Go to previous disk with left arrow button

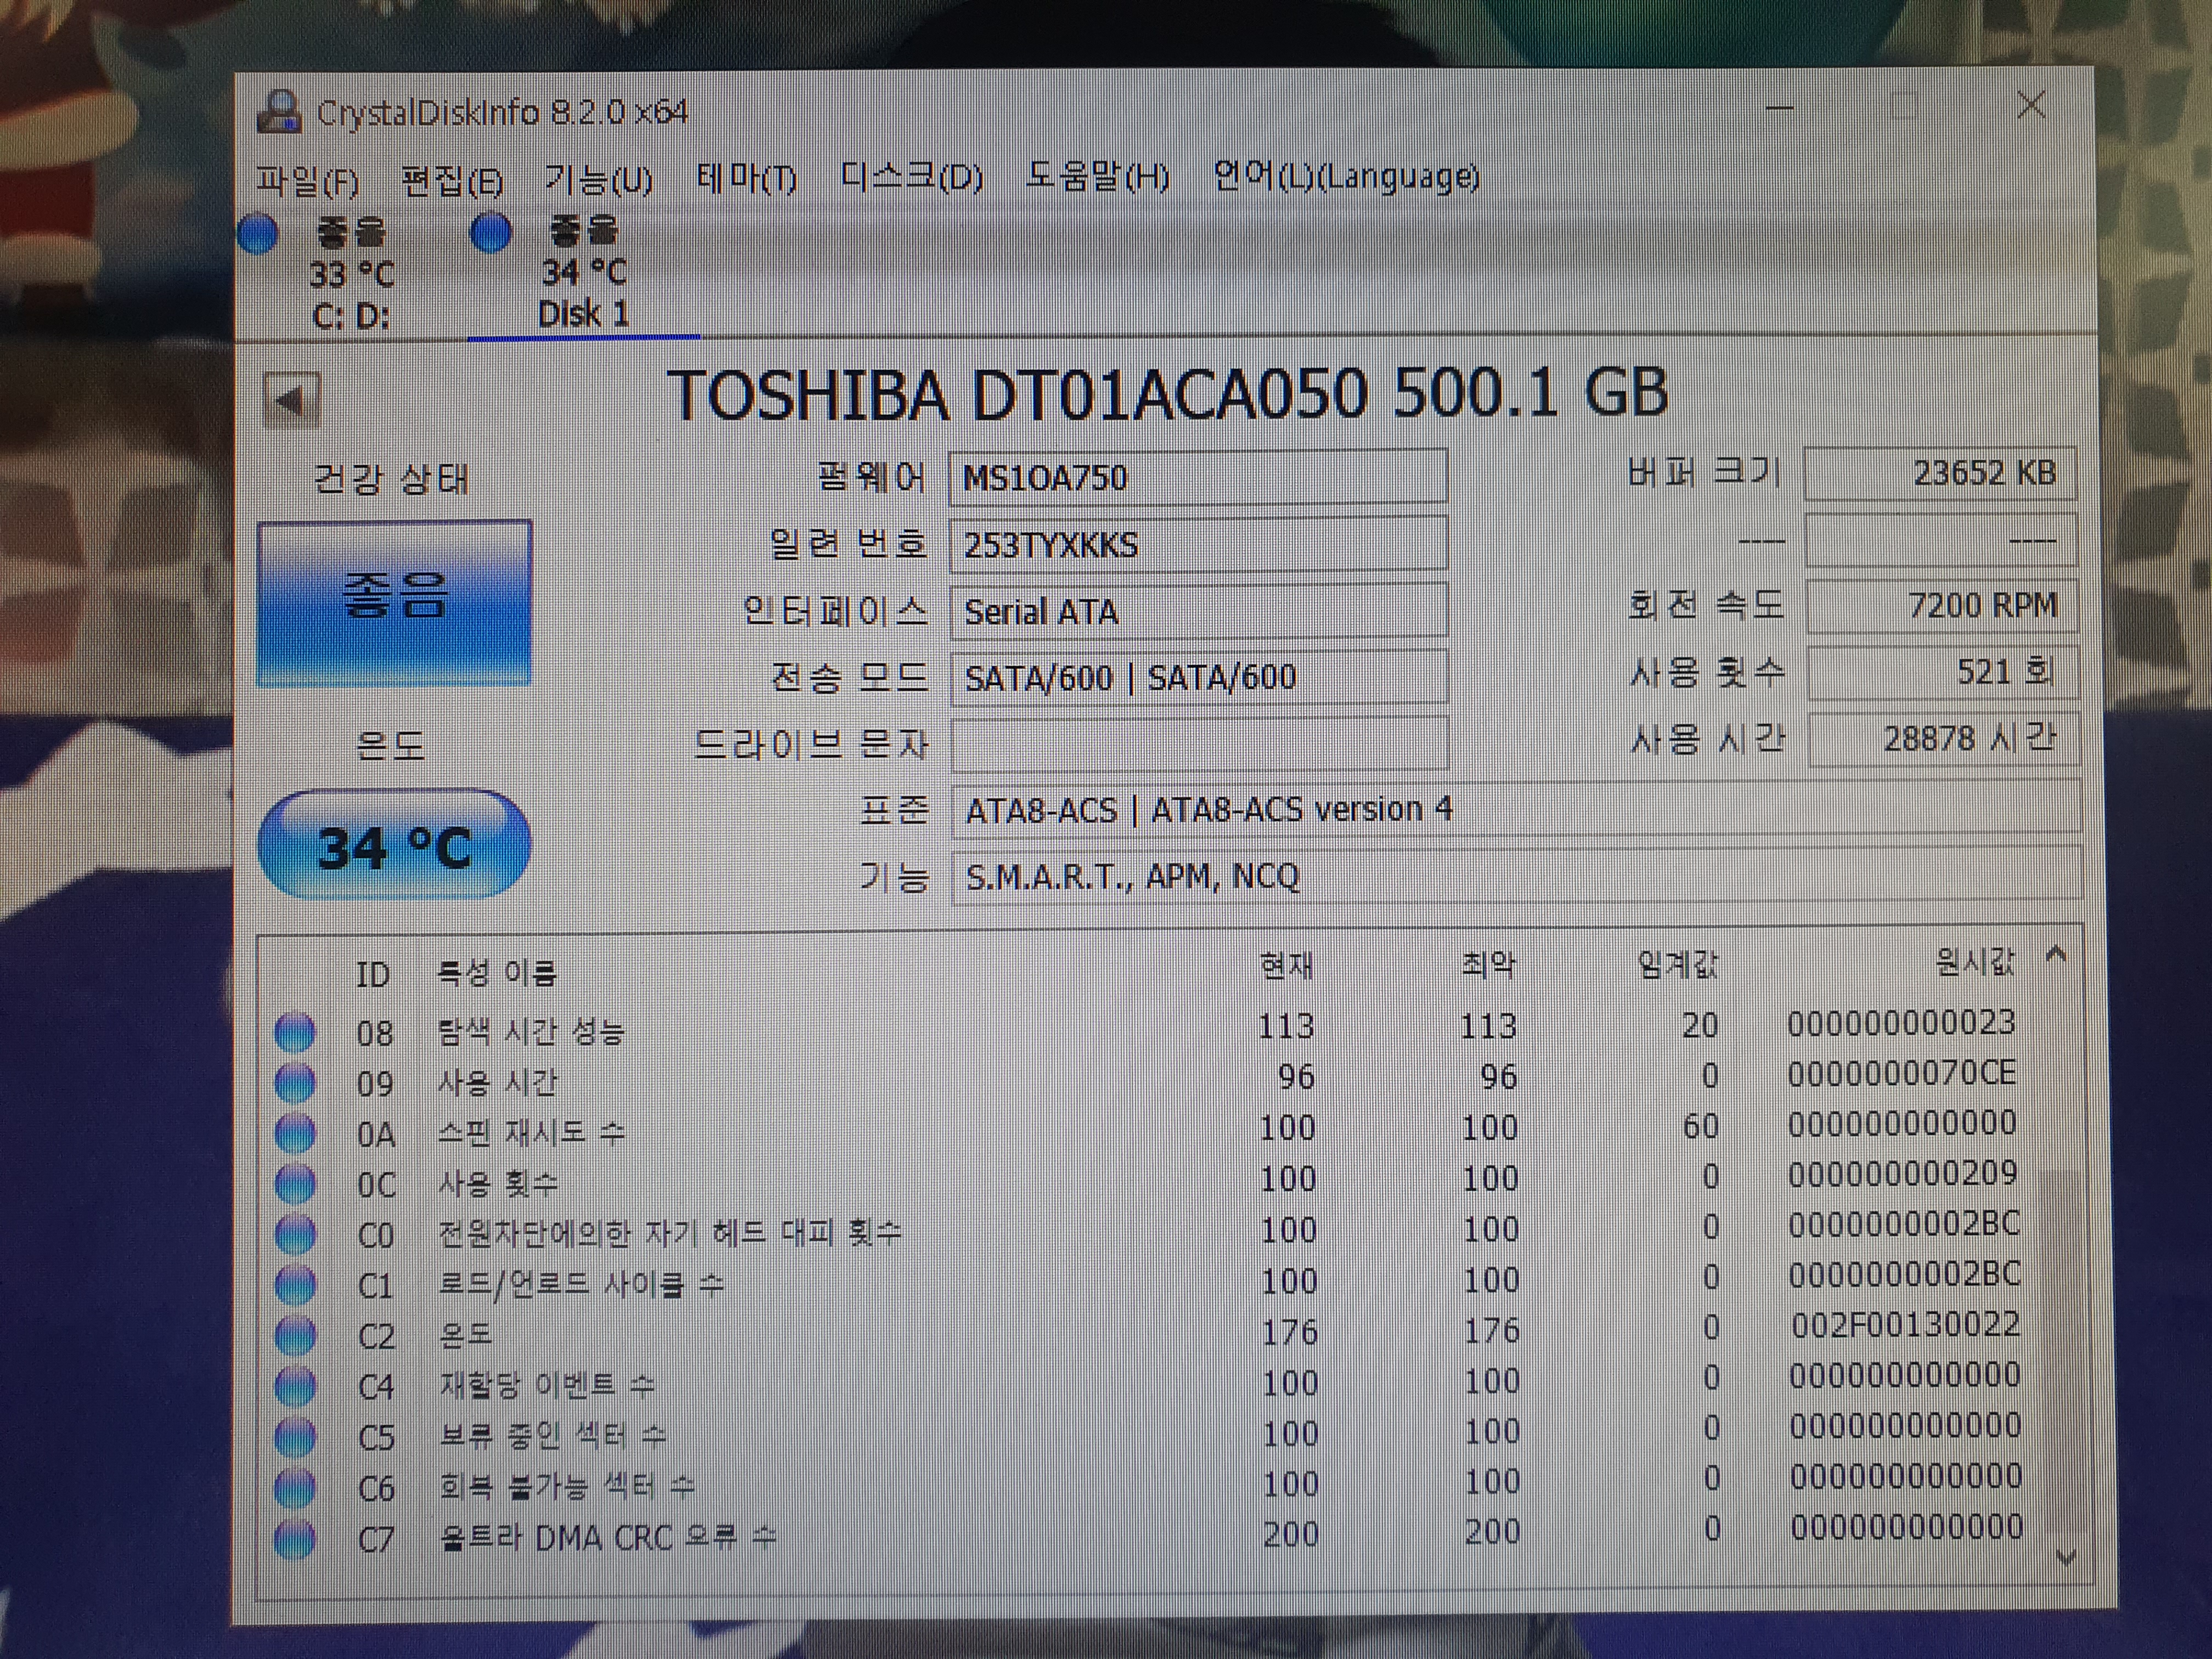tap(291, 401)
